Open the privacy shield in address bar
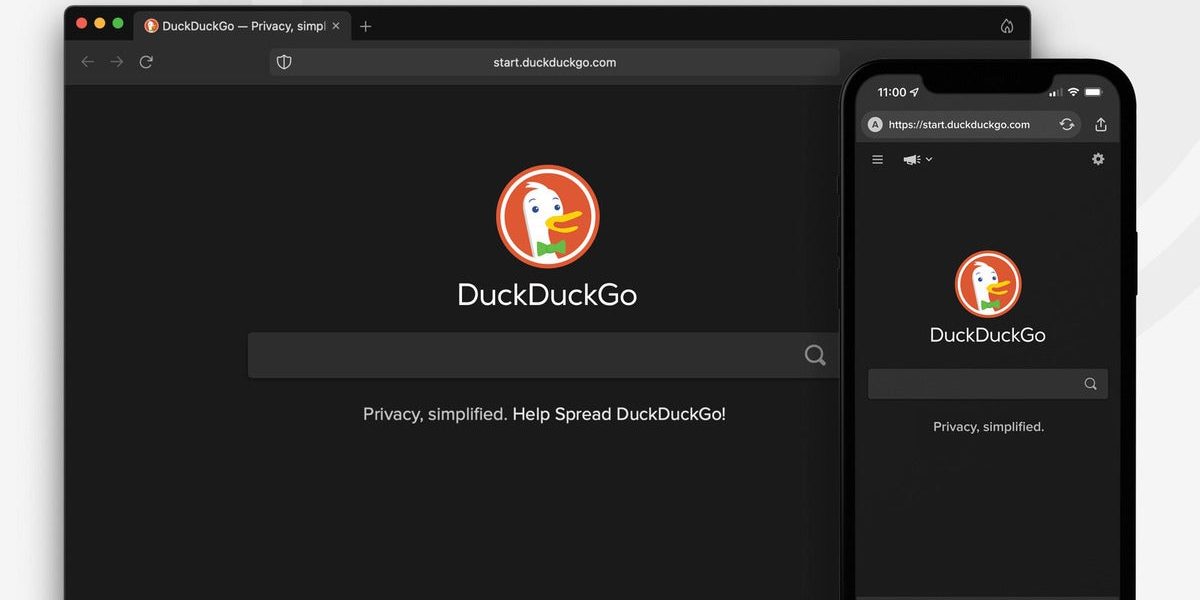This screenshot has width=1200, height=600. (x=284, y=62)
